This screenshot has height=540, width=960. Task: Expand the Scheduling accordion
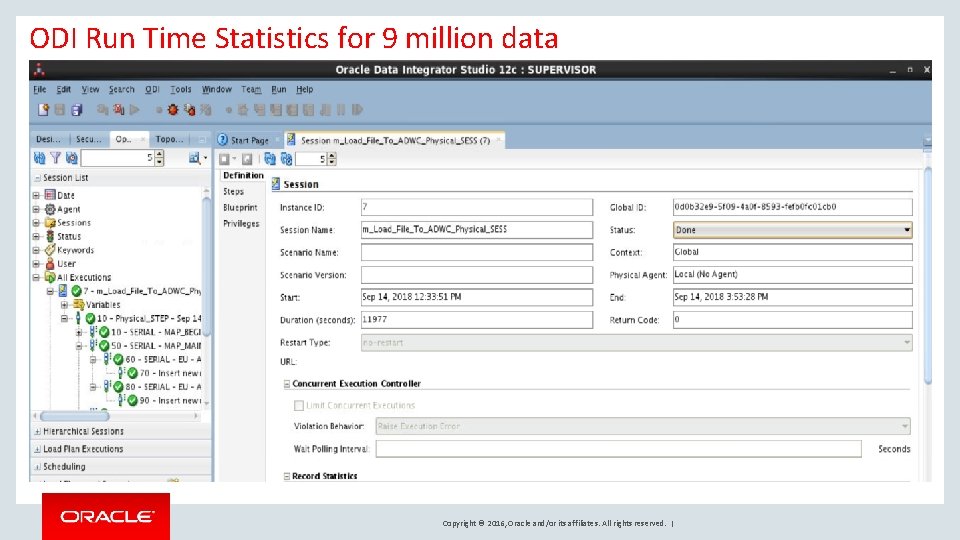(121, 467)
